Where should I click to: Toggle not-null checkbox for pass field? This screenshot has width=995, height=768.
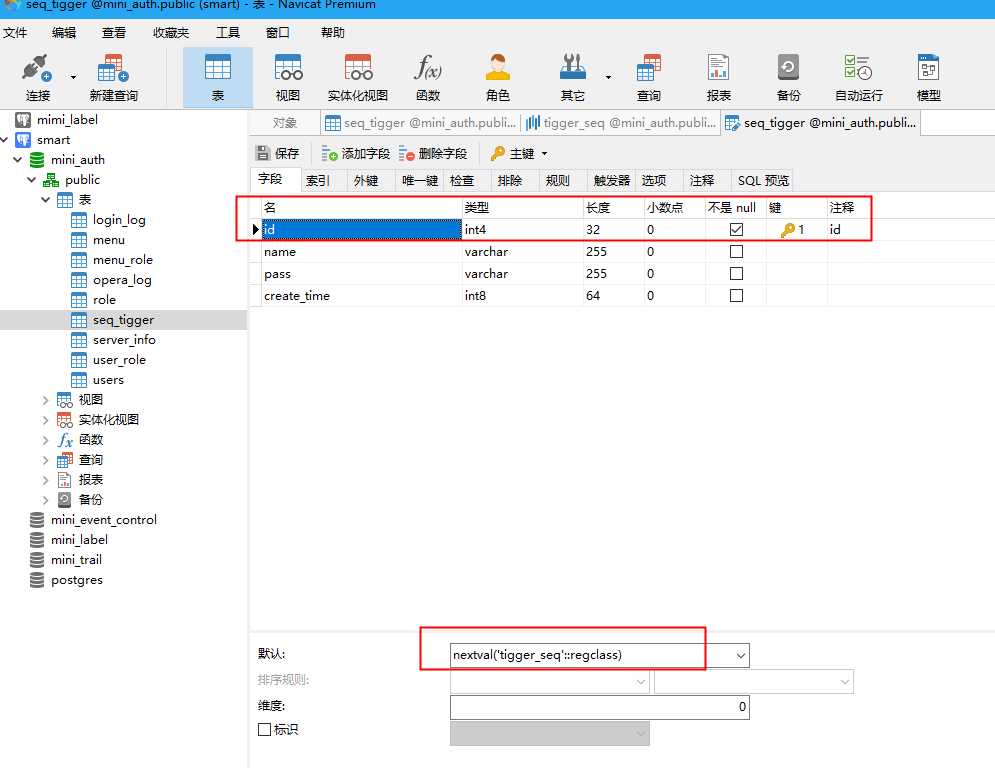click(x=736, y=274)
